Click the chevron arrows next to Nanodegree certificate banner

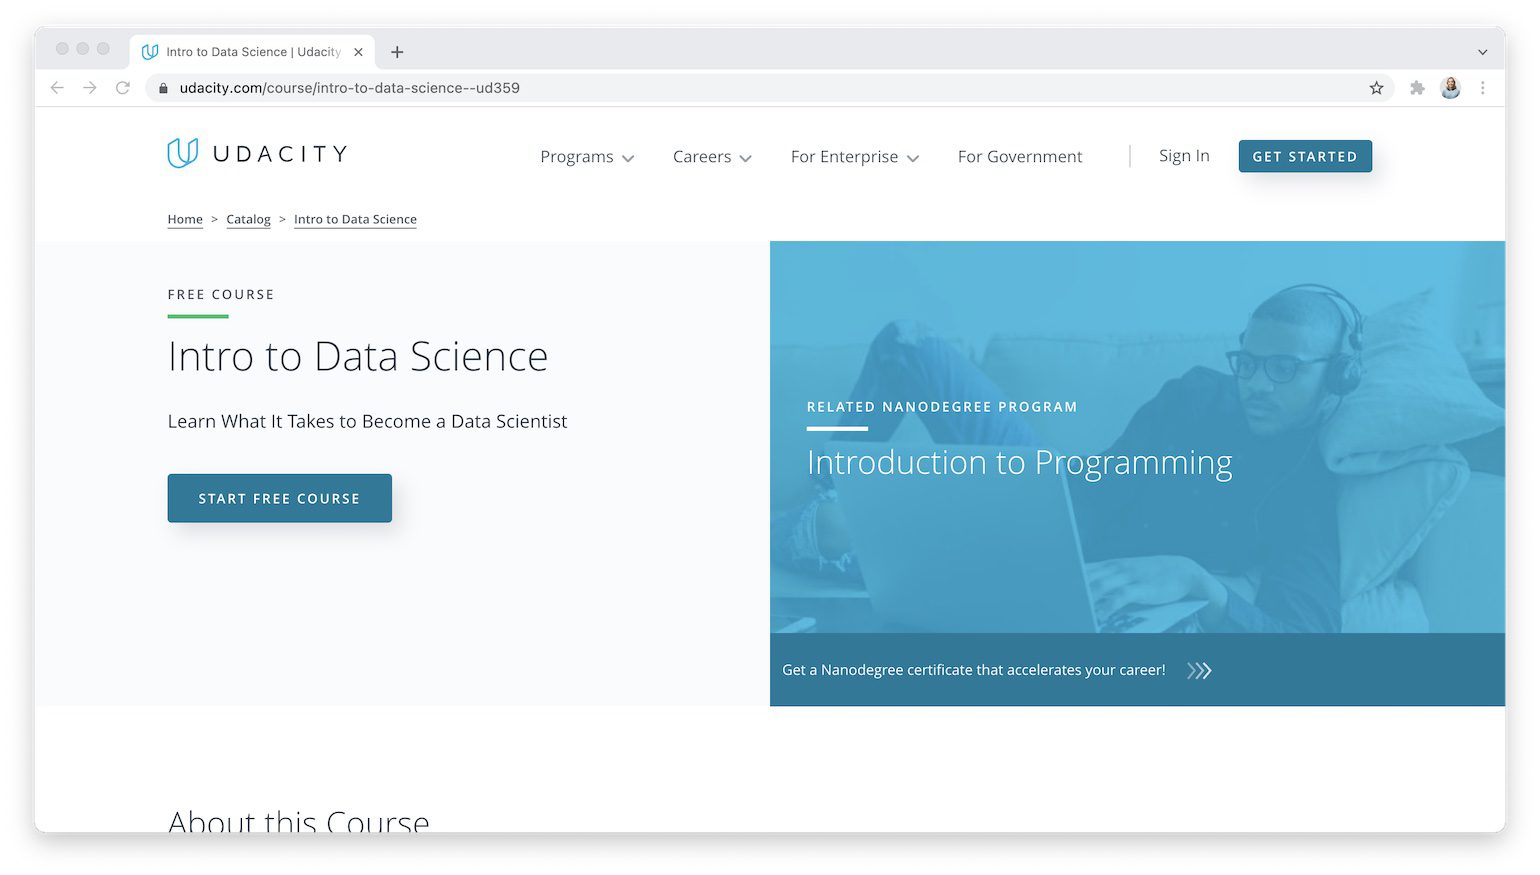1198,670
